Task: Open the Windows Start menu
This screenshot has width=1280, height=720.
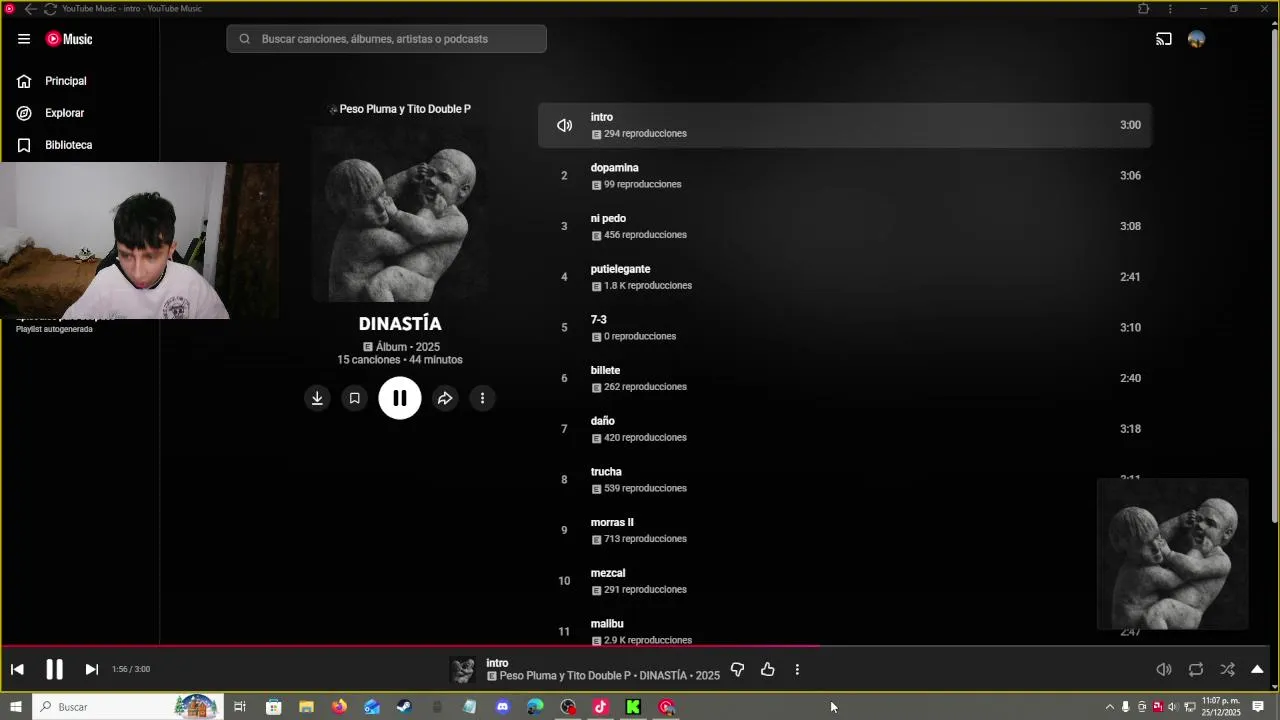Action: point(15,707)
